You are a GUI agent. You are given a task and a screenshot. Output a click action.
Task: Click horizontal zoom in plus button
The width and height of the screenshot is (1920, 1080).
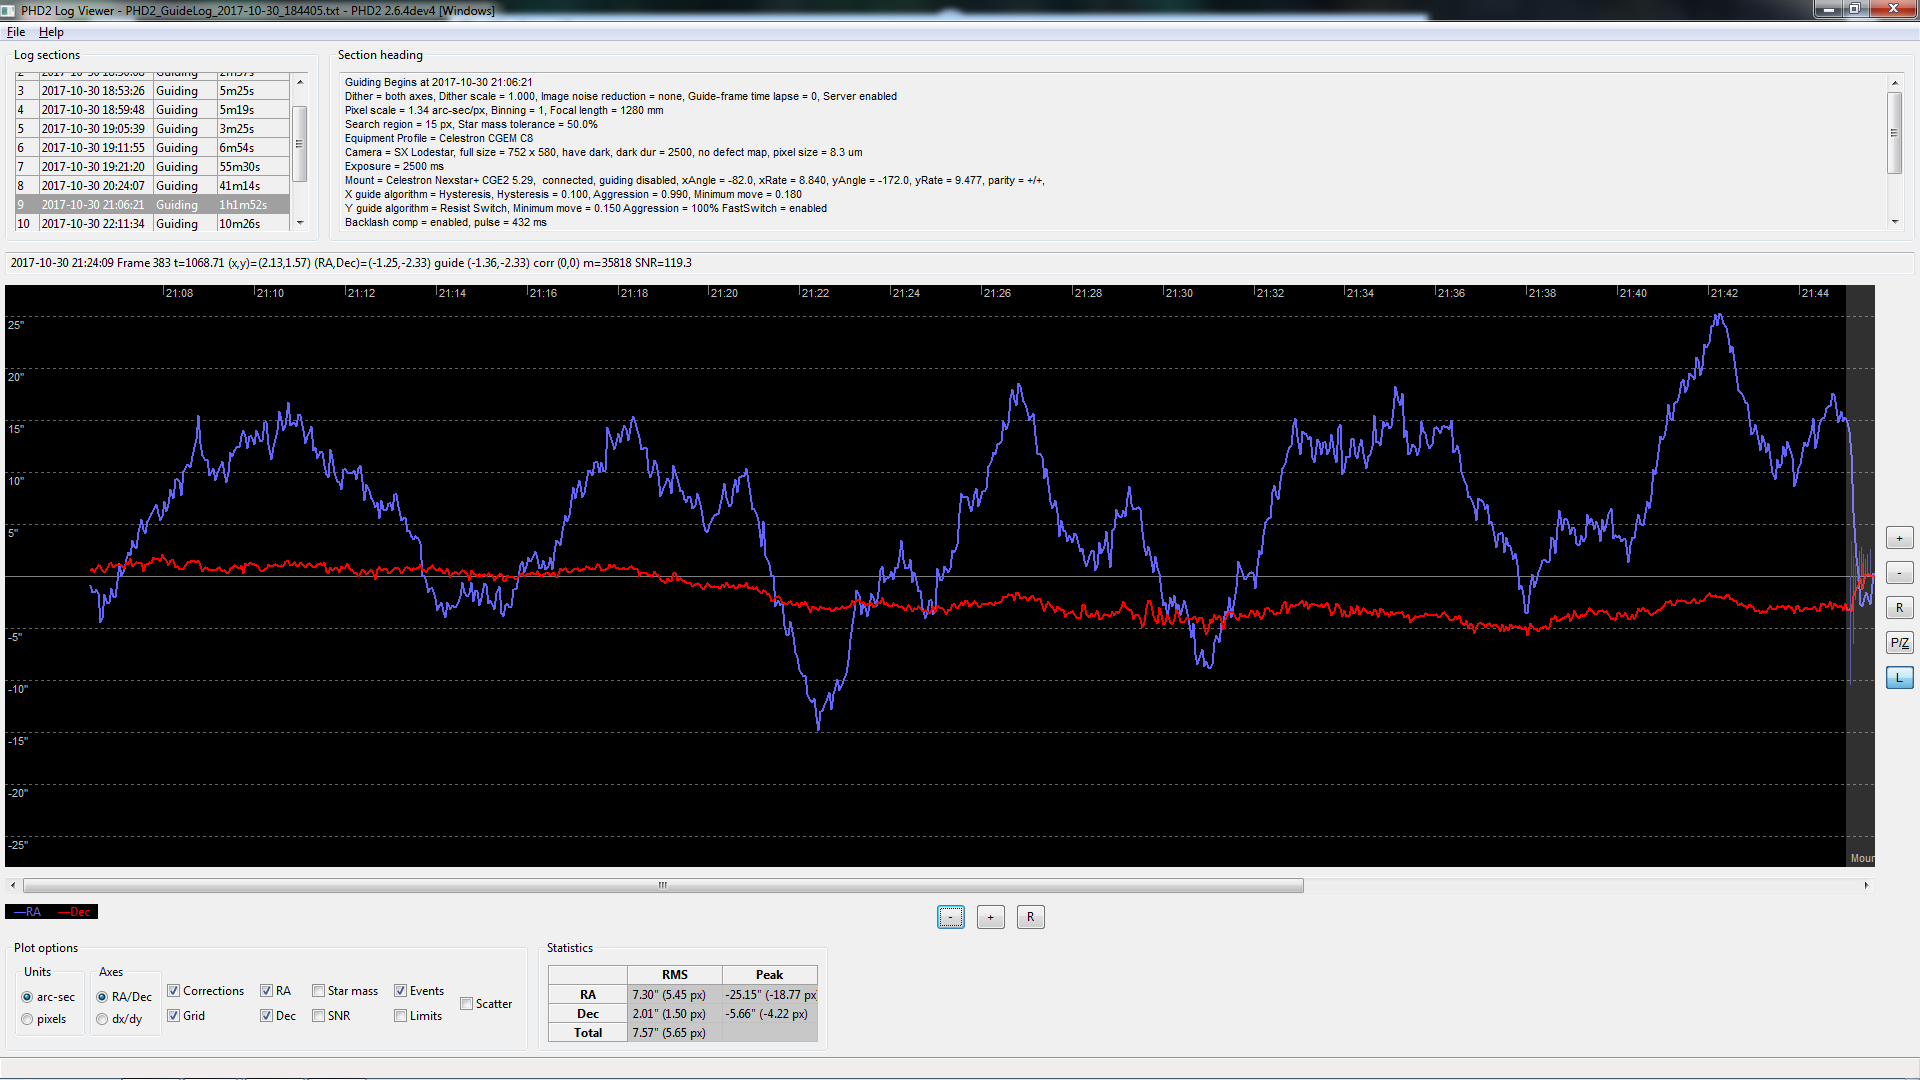(x=990, y=917)
